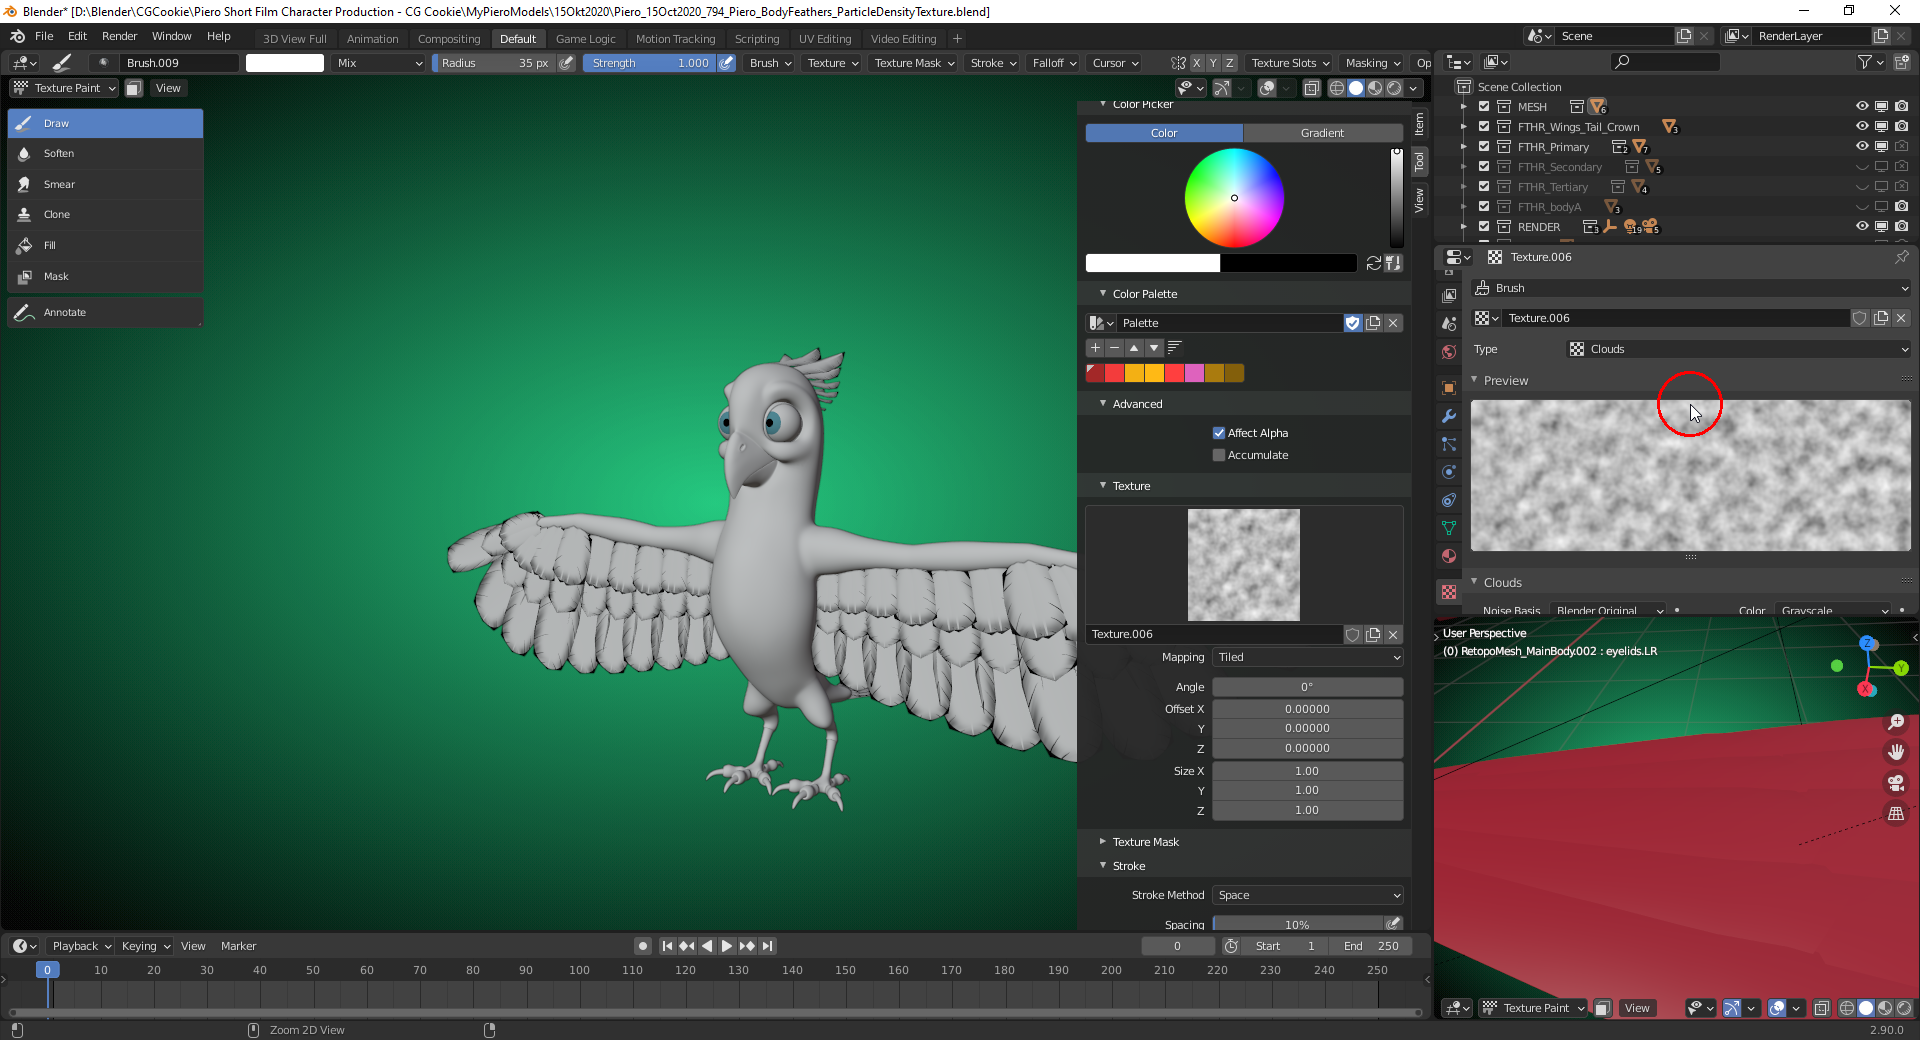Uncheck the FTHR_Primary collection checkbox

pyautogui.click(x=1484, y=146)
